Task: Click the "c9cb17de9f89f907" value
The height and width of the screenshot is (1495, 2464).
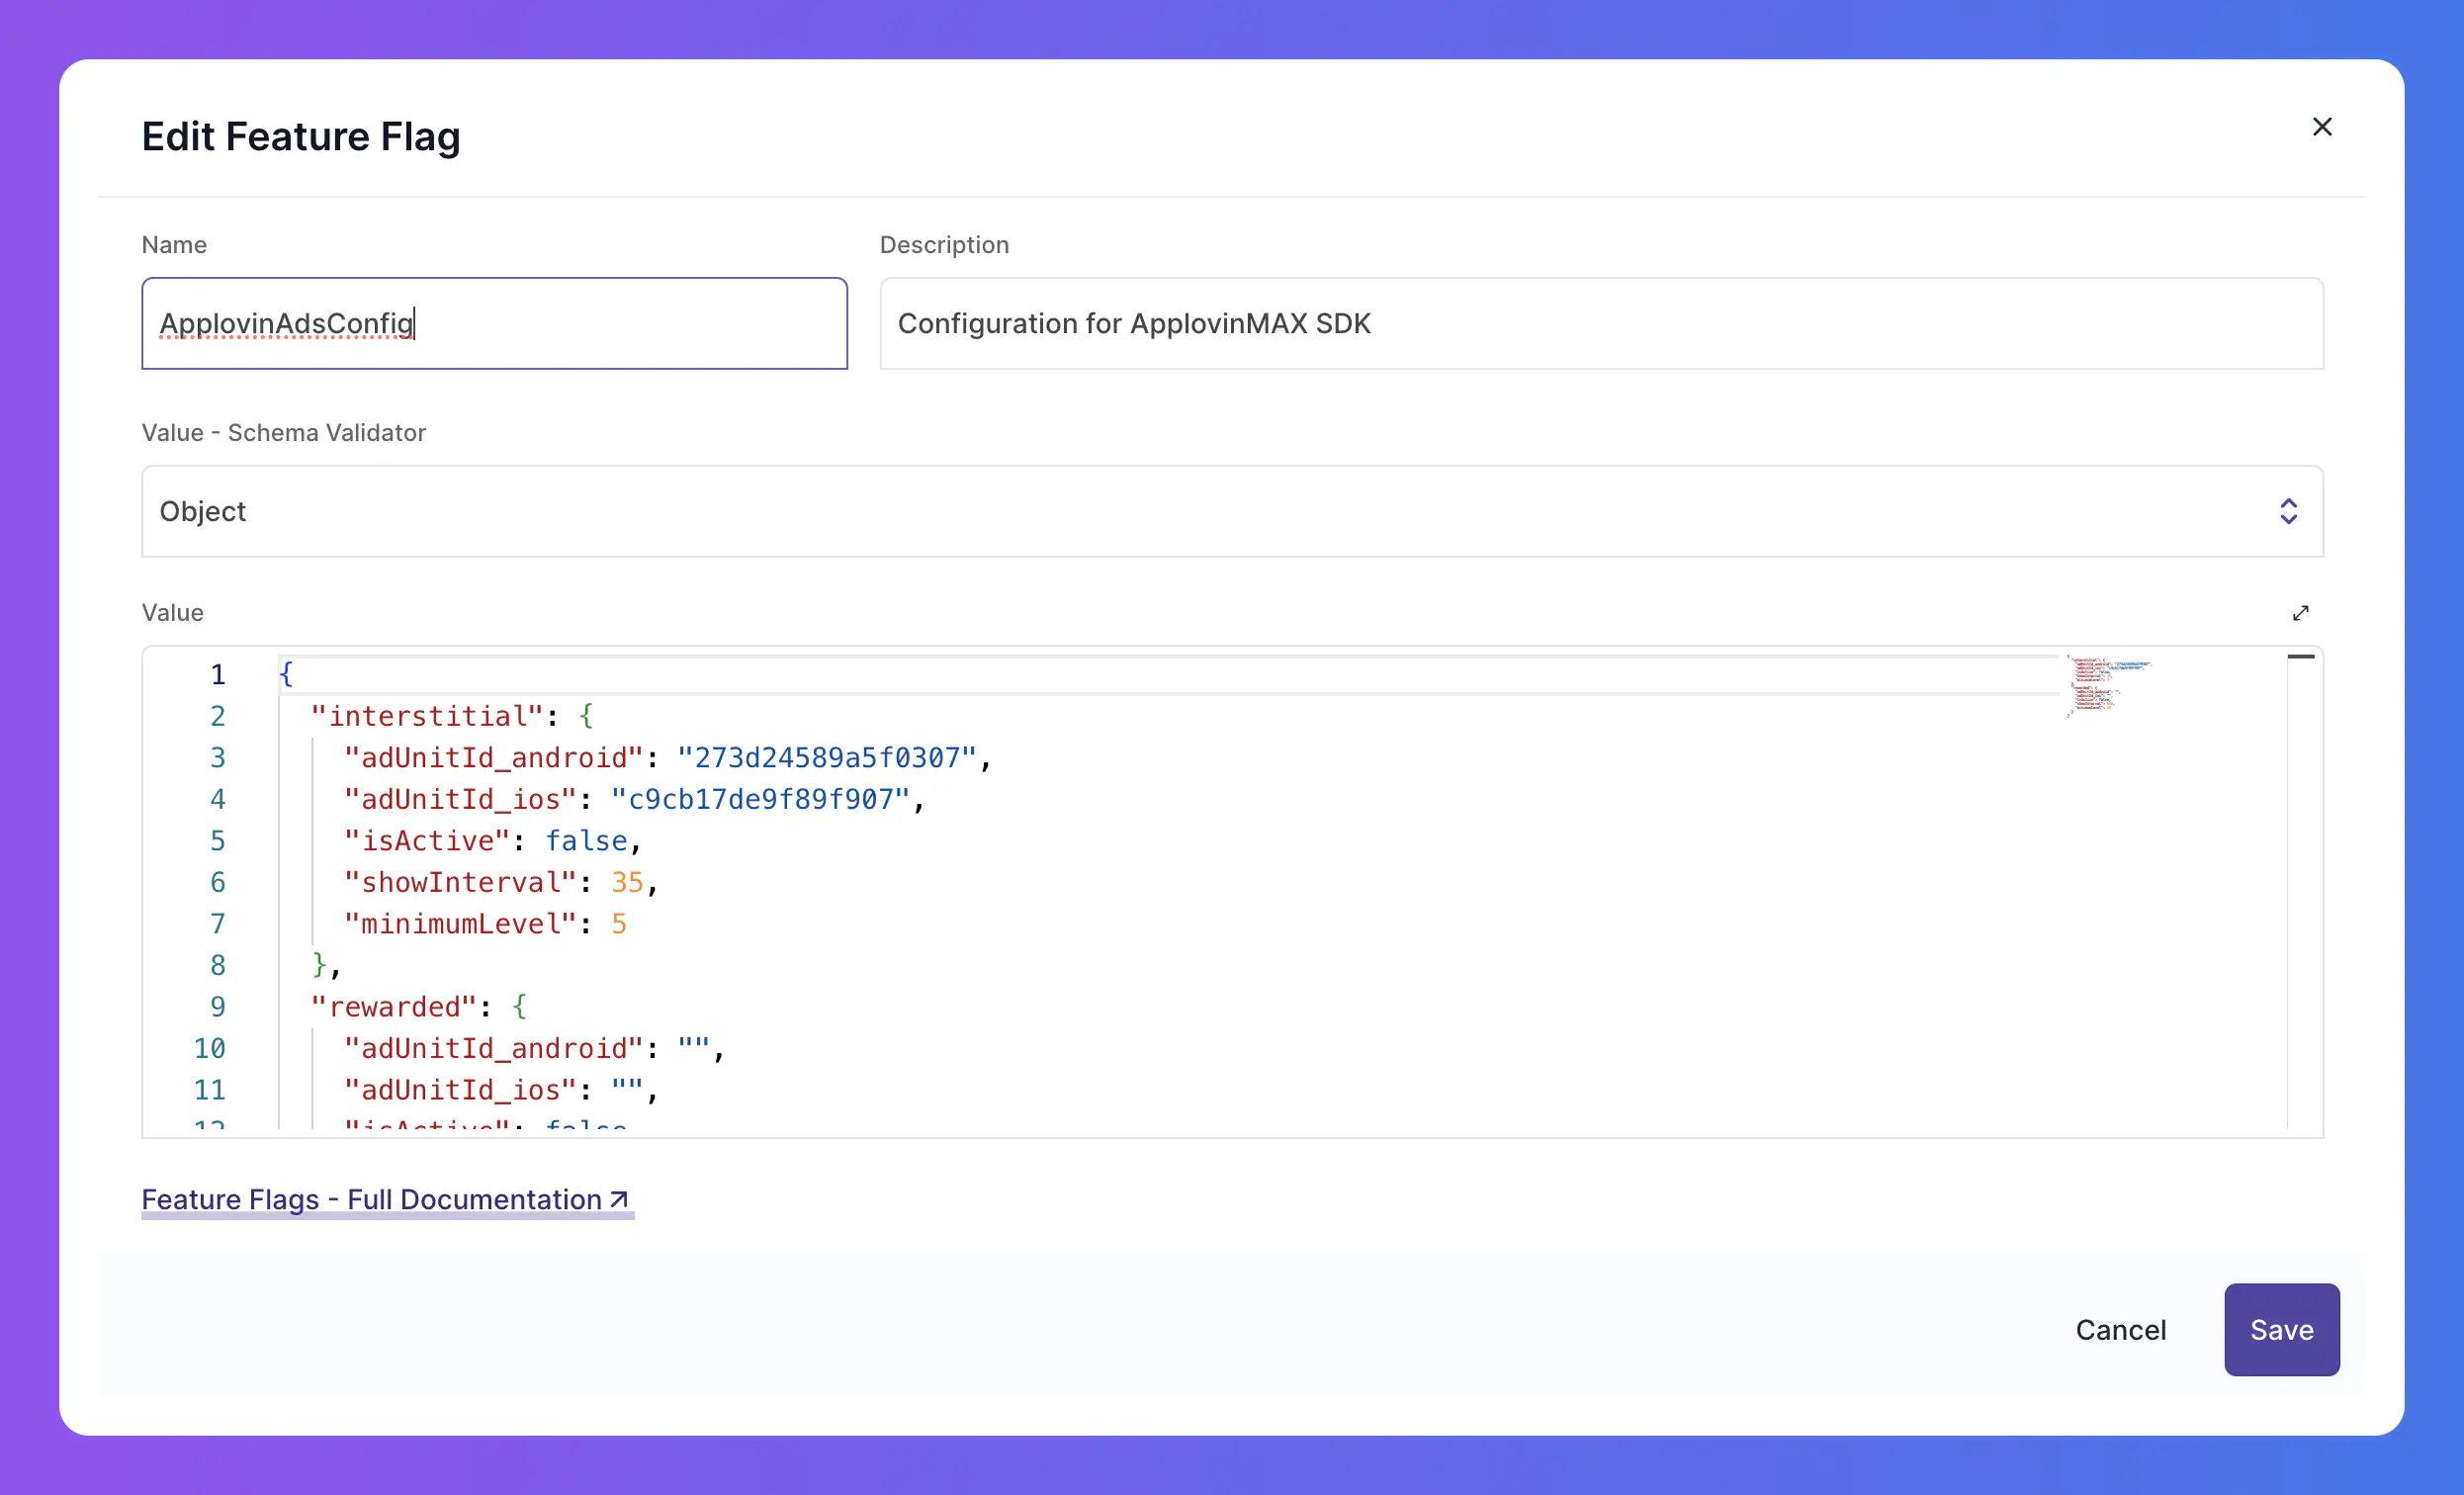Action: tap(760, 799)
